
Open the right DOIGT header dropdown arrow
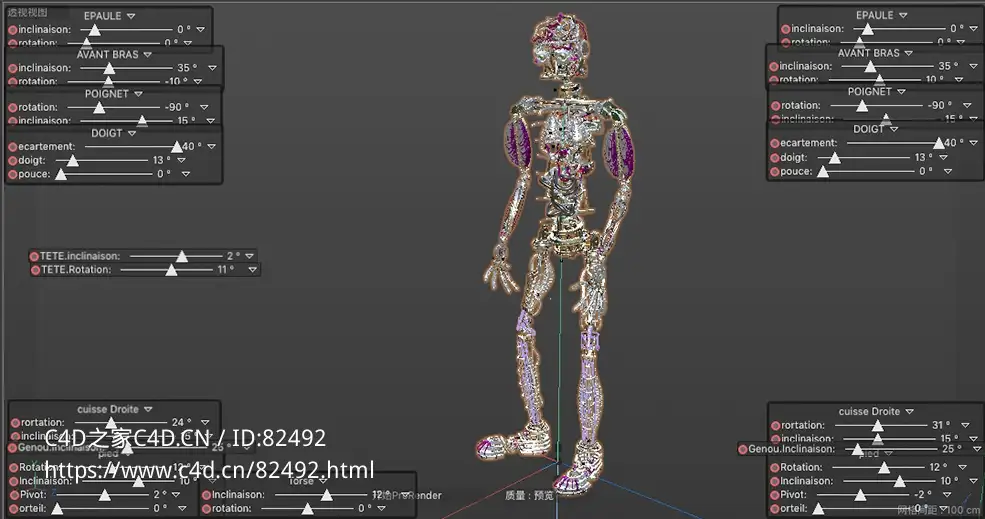894,129
